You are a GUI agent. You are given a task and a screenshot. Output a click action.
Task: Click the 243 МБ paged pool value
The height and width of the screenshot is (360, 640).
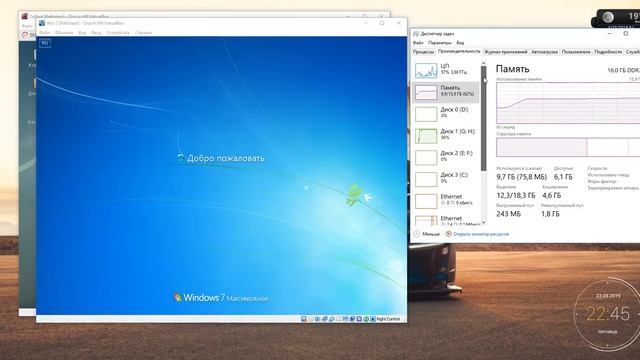click(x=508, y=214)
